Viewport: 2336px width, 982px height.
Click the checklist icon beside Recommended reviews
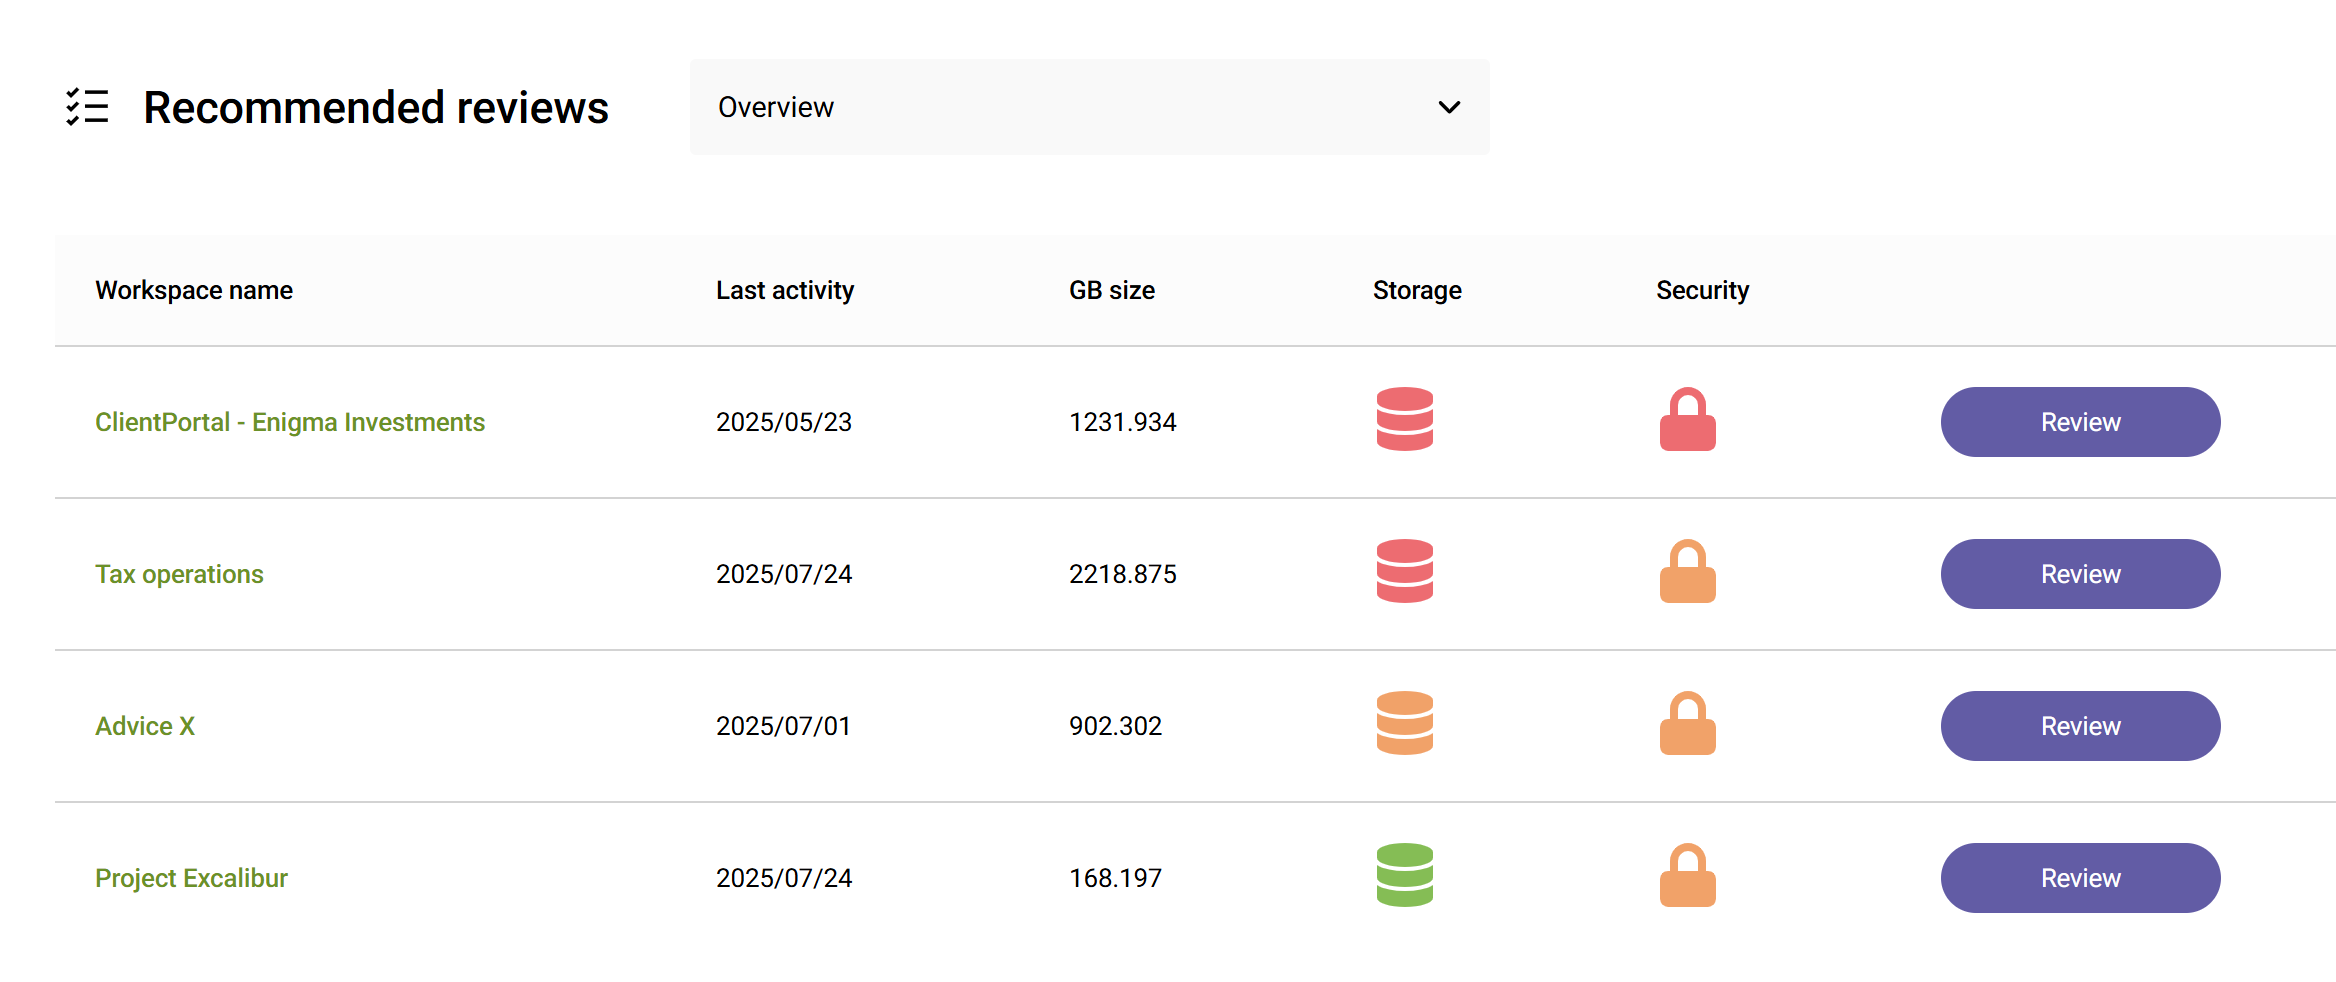pyautogui.click(x=87, y=107)
